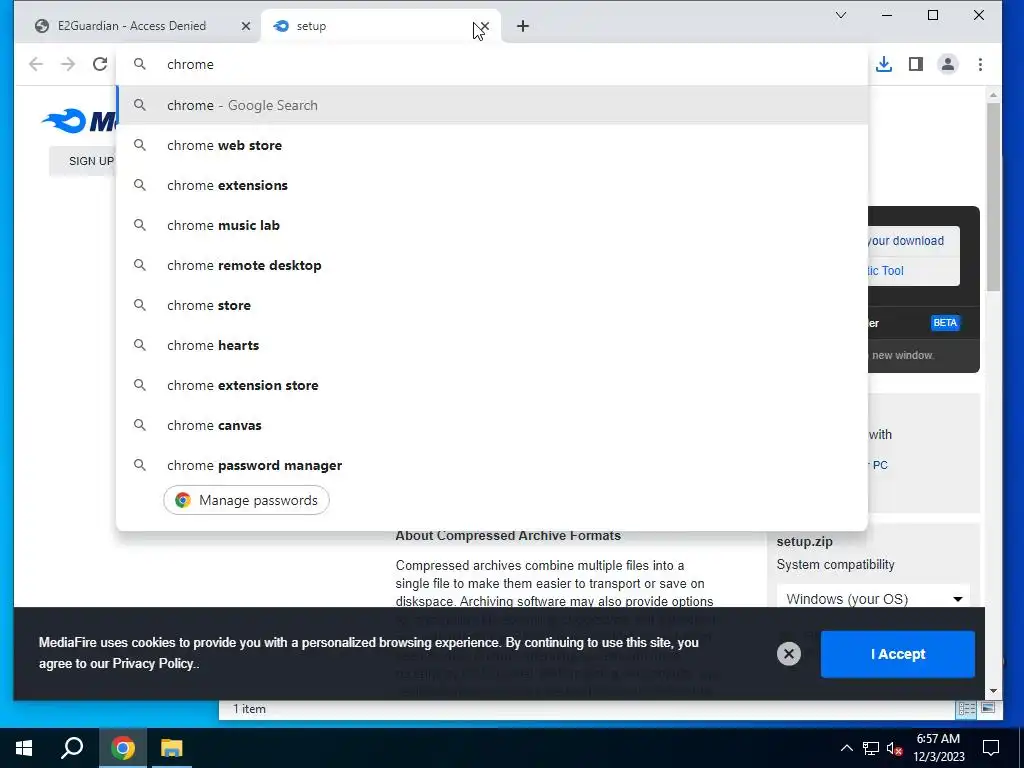Click the scrollbar down arrow
The image size is (1024, 768).
[x=993, y=690]
